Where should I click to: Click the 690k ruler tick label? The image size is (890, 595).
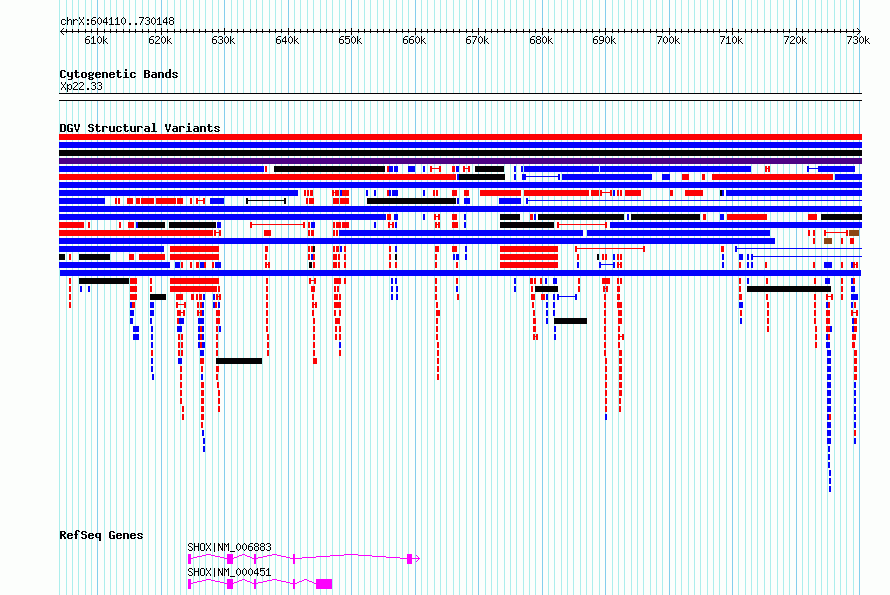tap(604, 40)
